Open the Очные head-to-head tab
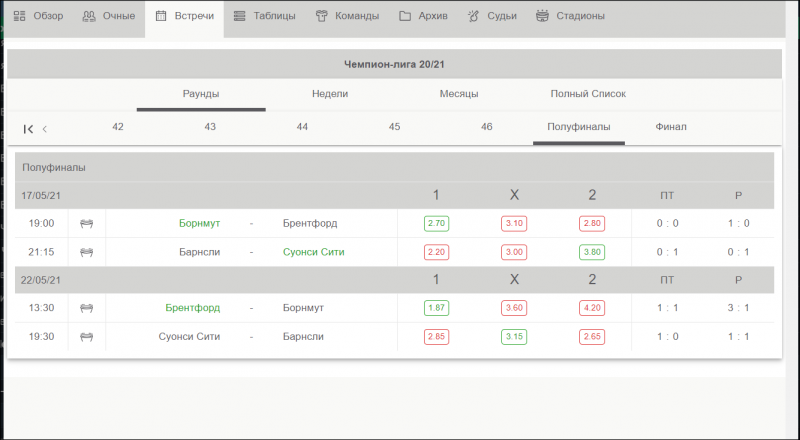The width and height of the screenshot is (800, 440). [x=108, y=16]
